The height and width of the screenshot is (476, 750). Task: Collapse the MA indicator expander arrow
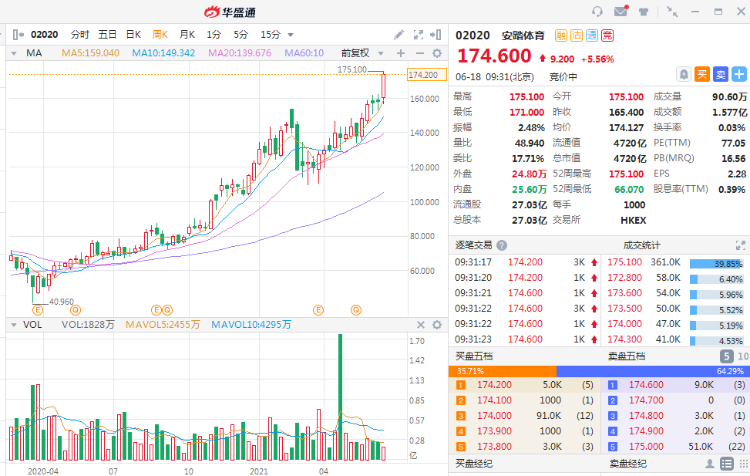13,53
